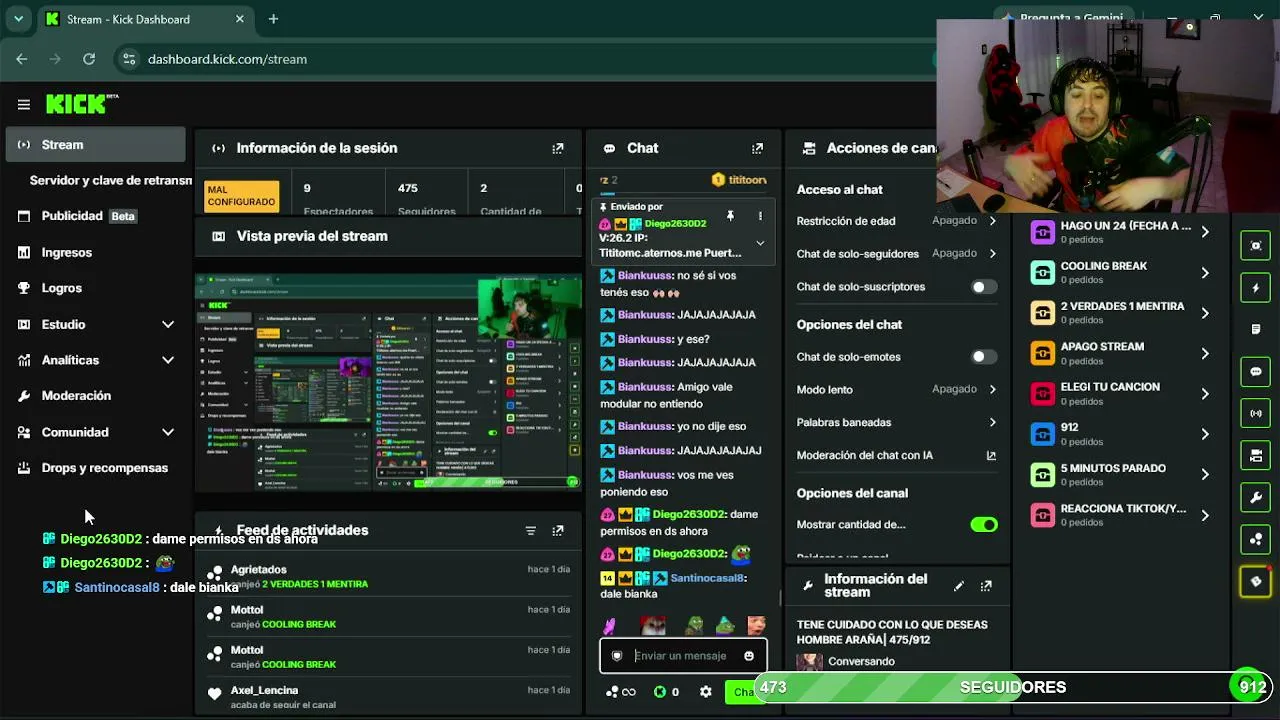Expand the Analíticas sidebar section
The width and height of the screenshot is (1280, 720).
click(168, 360)
